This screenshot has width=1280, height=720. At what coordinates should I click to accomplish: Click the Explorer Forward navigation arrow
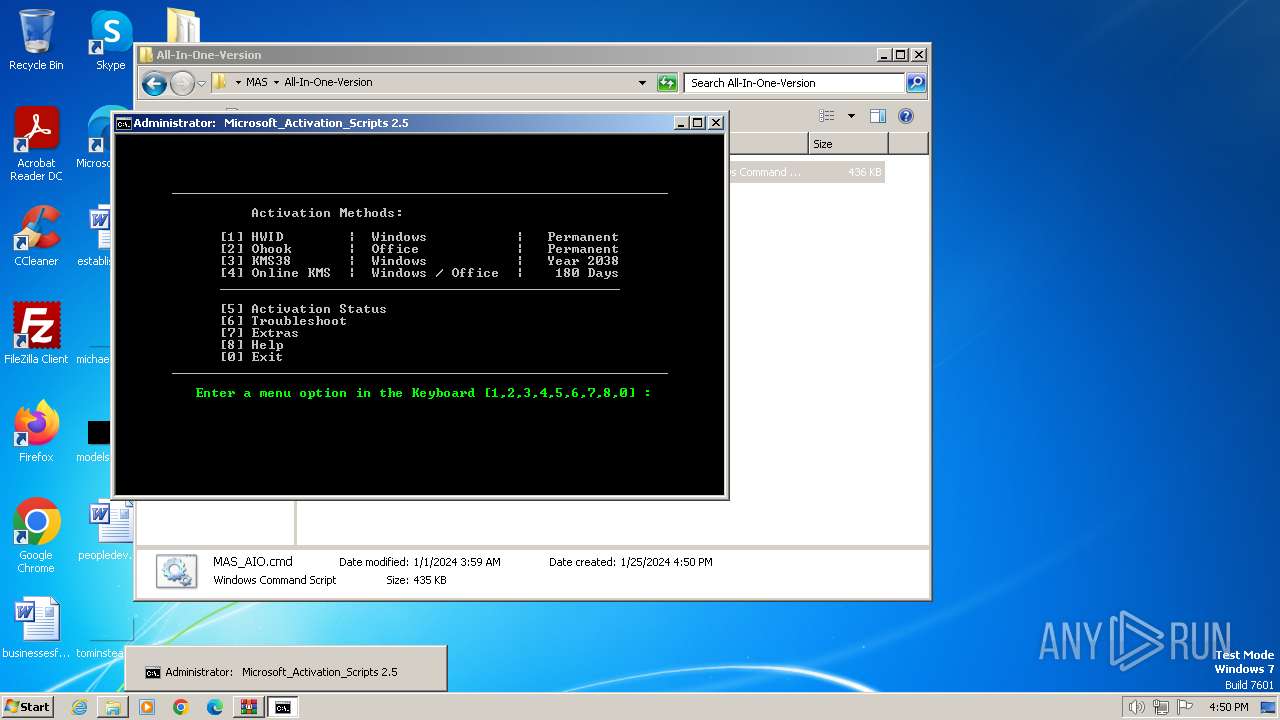click(182, 83)
